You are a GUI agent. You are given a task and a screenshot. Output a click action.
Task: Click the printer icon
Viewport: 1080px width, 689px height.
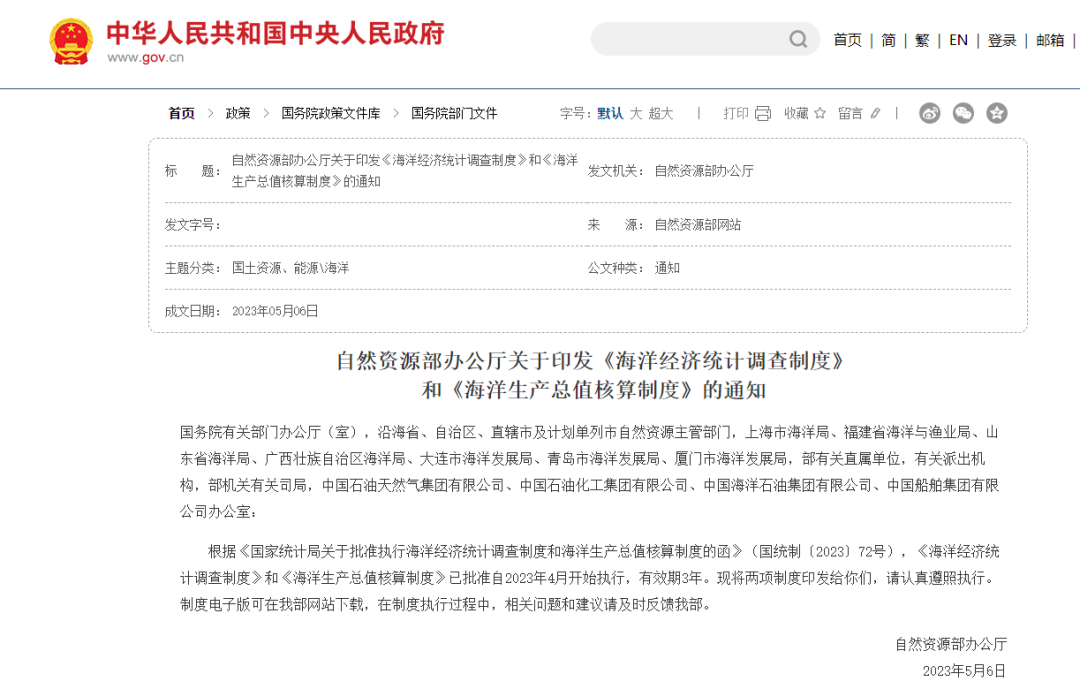click(x=763, y=114)
